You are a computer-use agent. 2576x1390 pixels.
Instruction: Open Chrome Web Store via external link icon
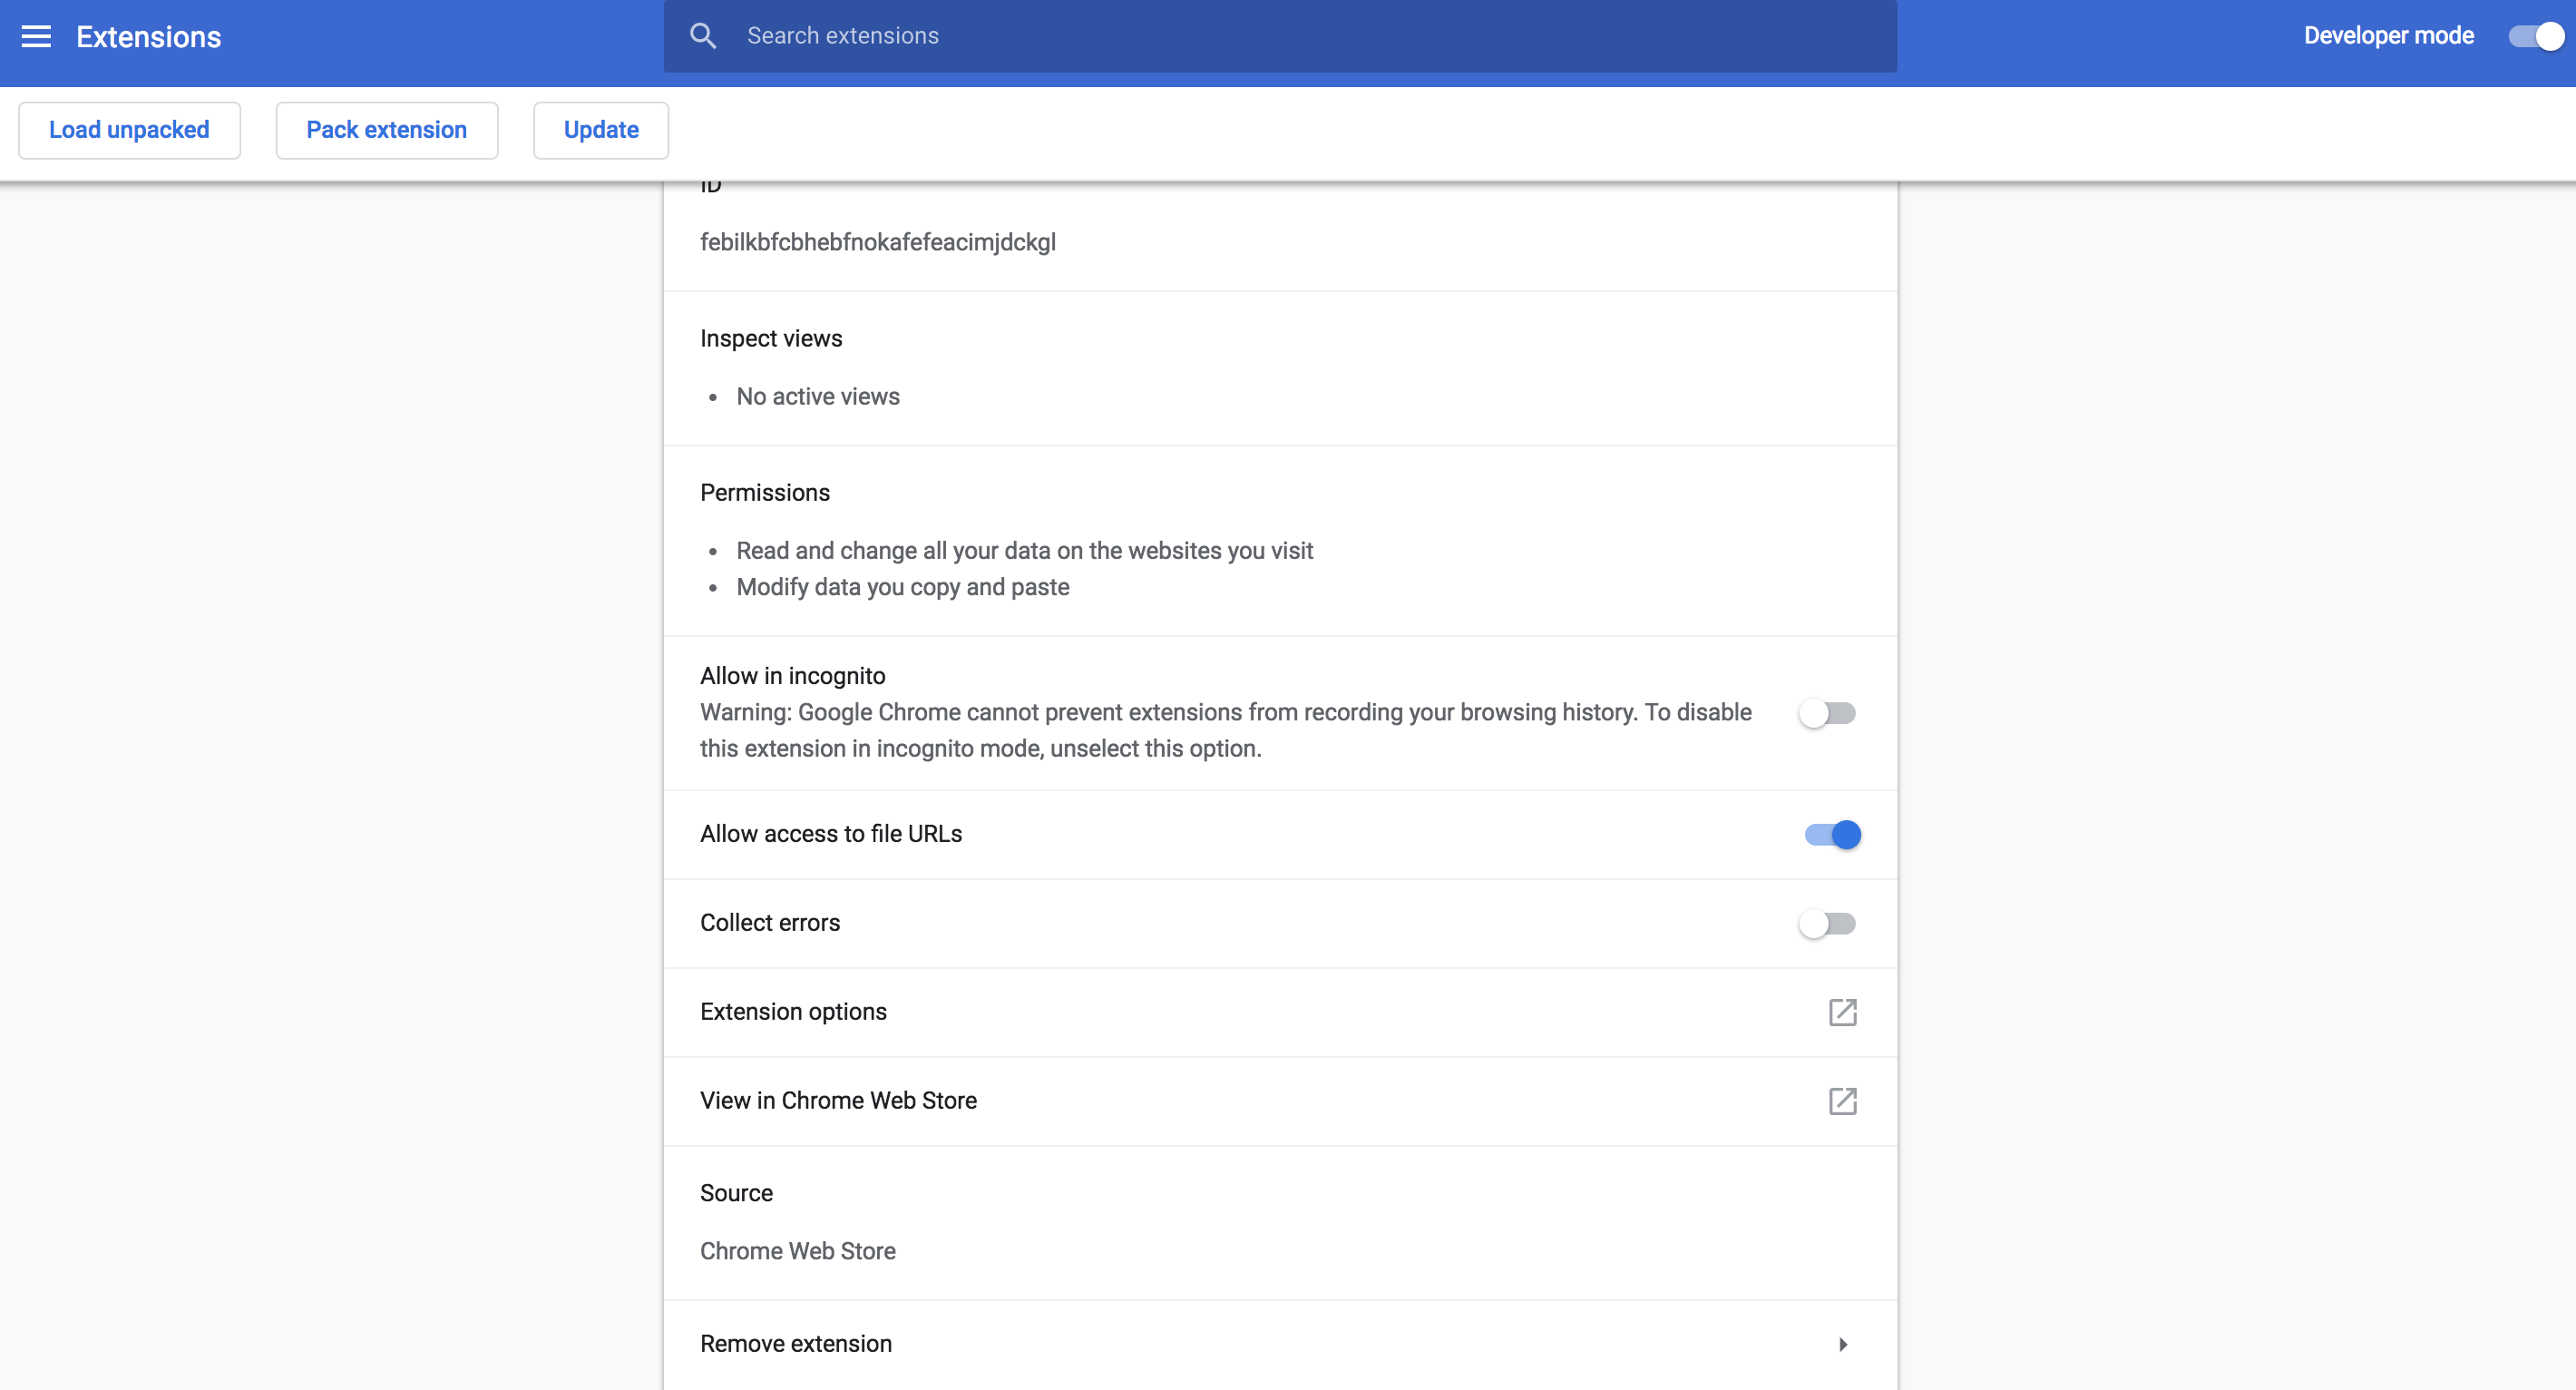(1843, 1101)
